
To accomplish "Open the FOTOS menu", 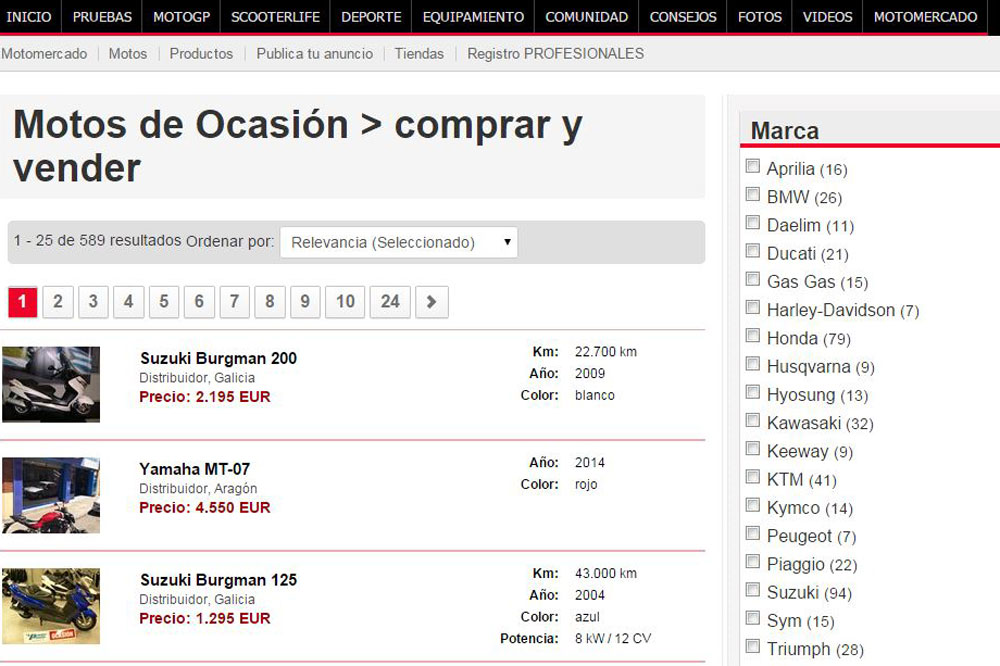I will pyautogui.click(x=760, y=17).
